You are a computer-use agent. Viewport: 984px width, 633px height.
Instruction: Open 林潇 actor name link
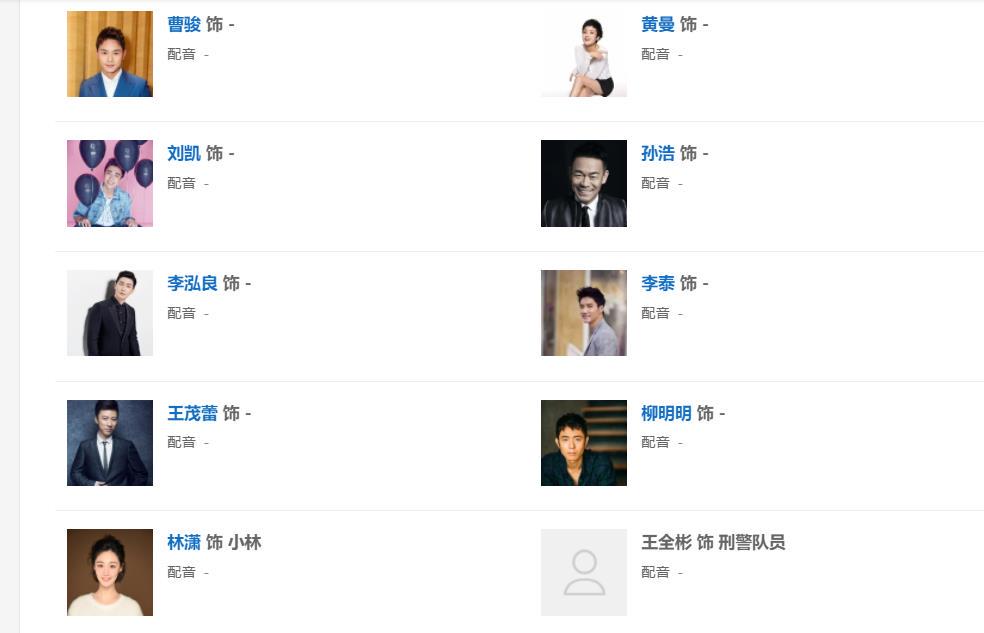[x=184, y=543]
